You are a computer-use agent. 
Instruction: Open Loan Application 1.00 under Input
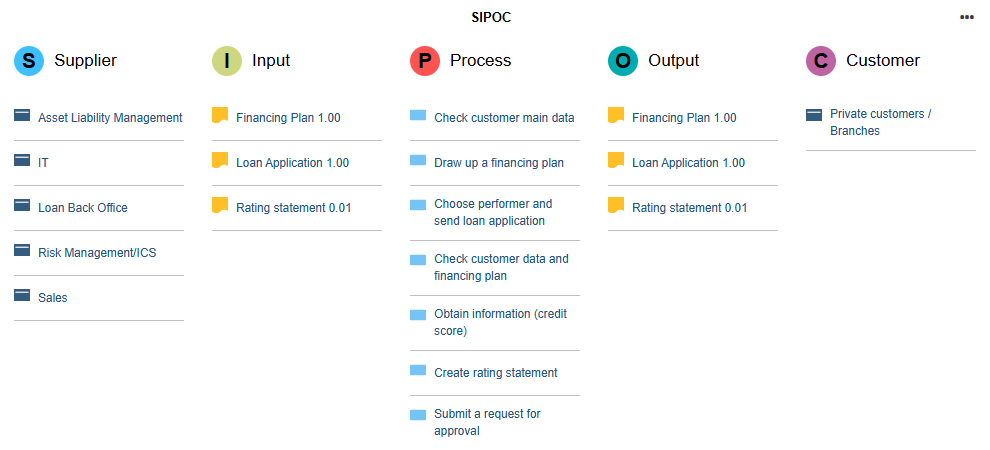(x=292, y=163)
